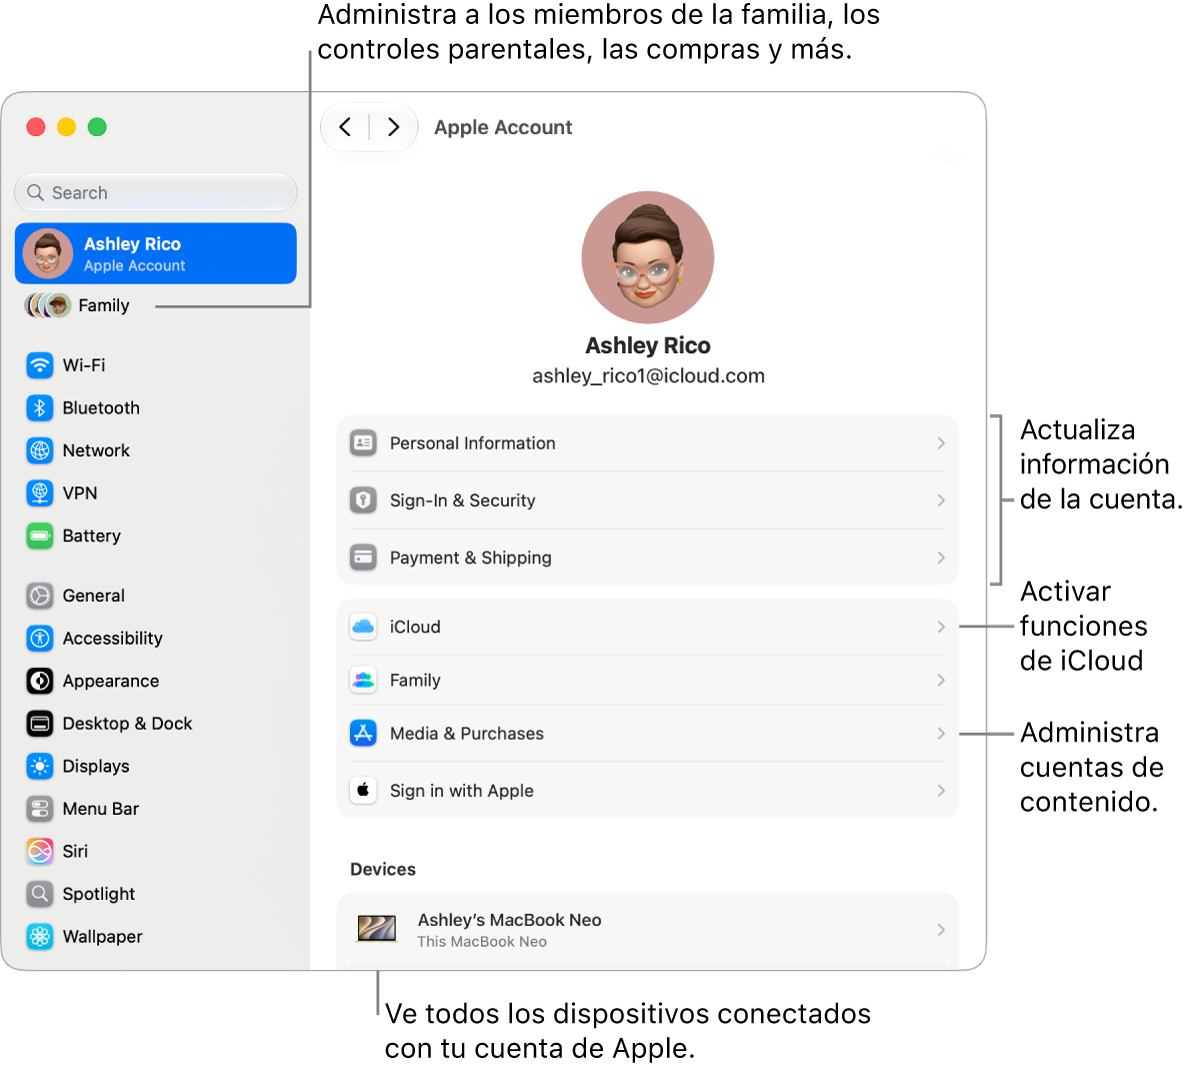This screenshot has height=1067, width=1186.
Task: Expand Payment & Shipping chevron
Action: pyautogui.click(x=941, y=558)
